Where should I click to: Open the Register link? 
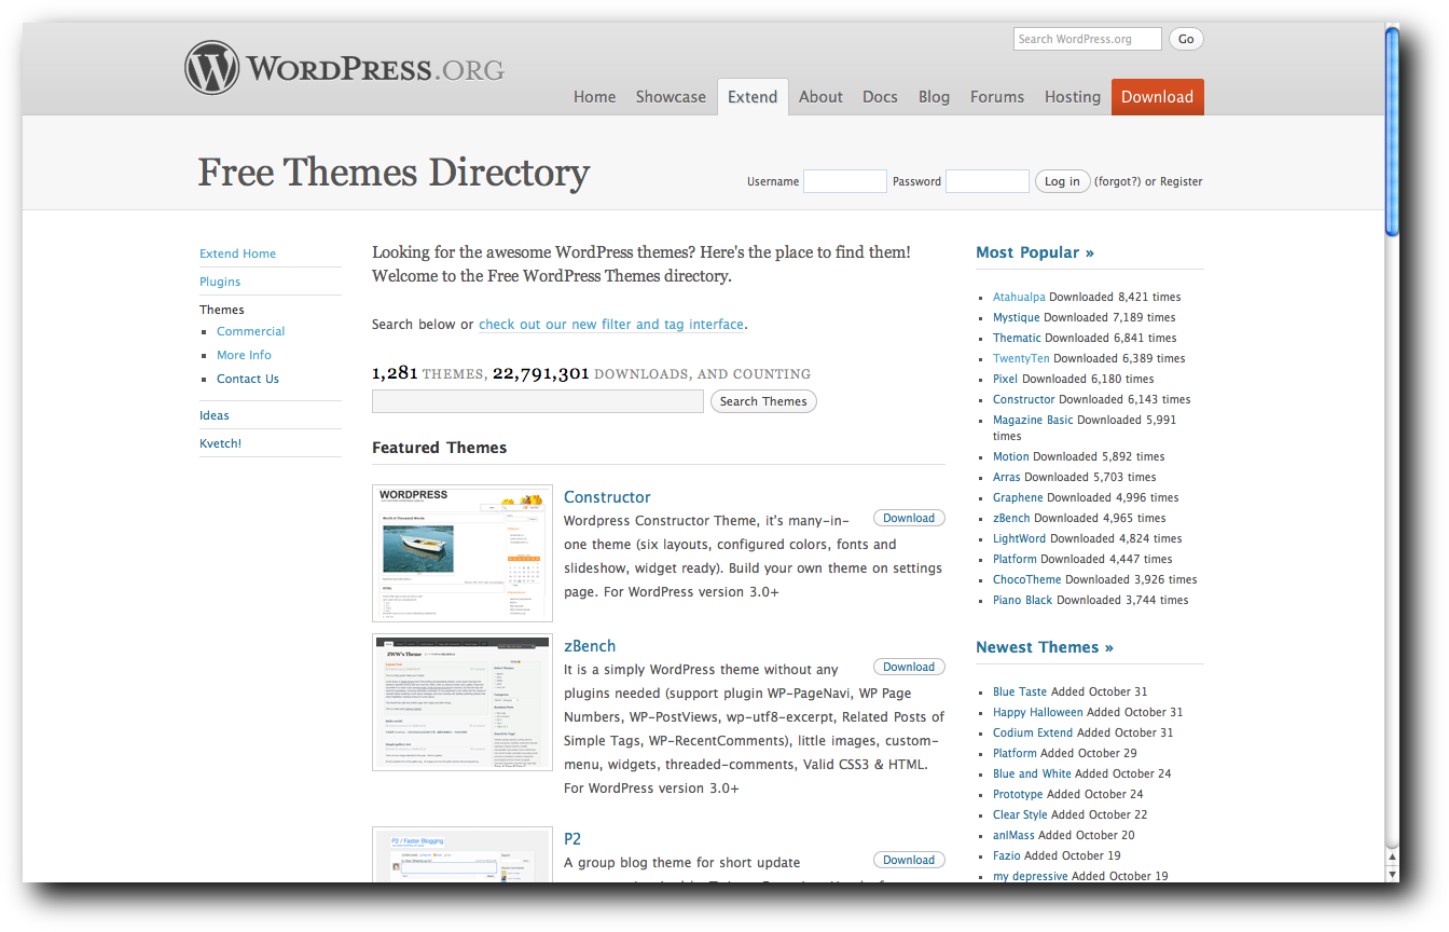coord(1181,182)
